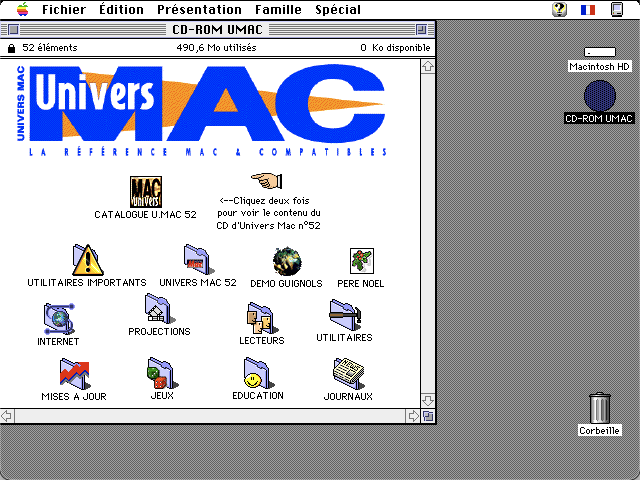Image resolution: width=640 pixels, height=480 pixels.
Task: Click the '52 éléments' text
Action: tap(49, 48)
